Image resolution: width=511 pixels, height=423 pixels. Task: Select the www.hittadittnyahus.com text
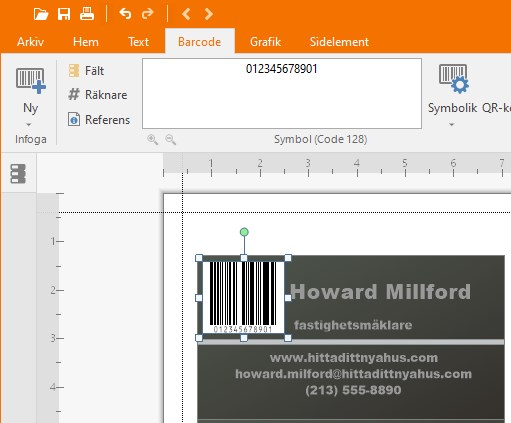coord(354,358)
